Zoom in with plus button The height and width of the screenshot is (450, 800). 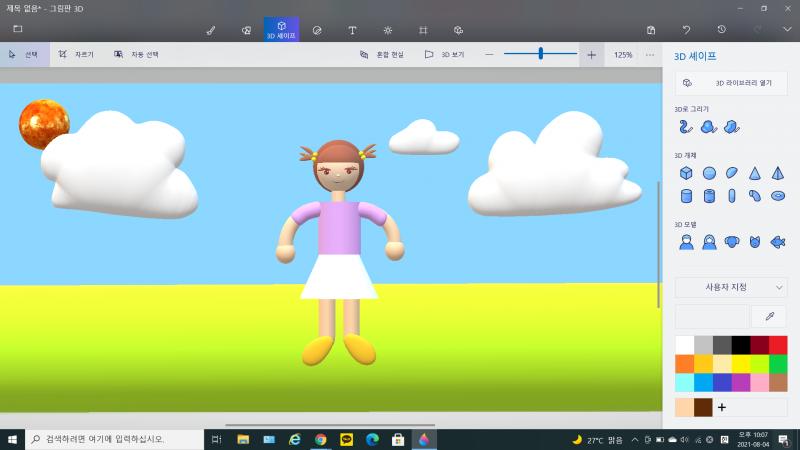point(591,55)
